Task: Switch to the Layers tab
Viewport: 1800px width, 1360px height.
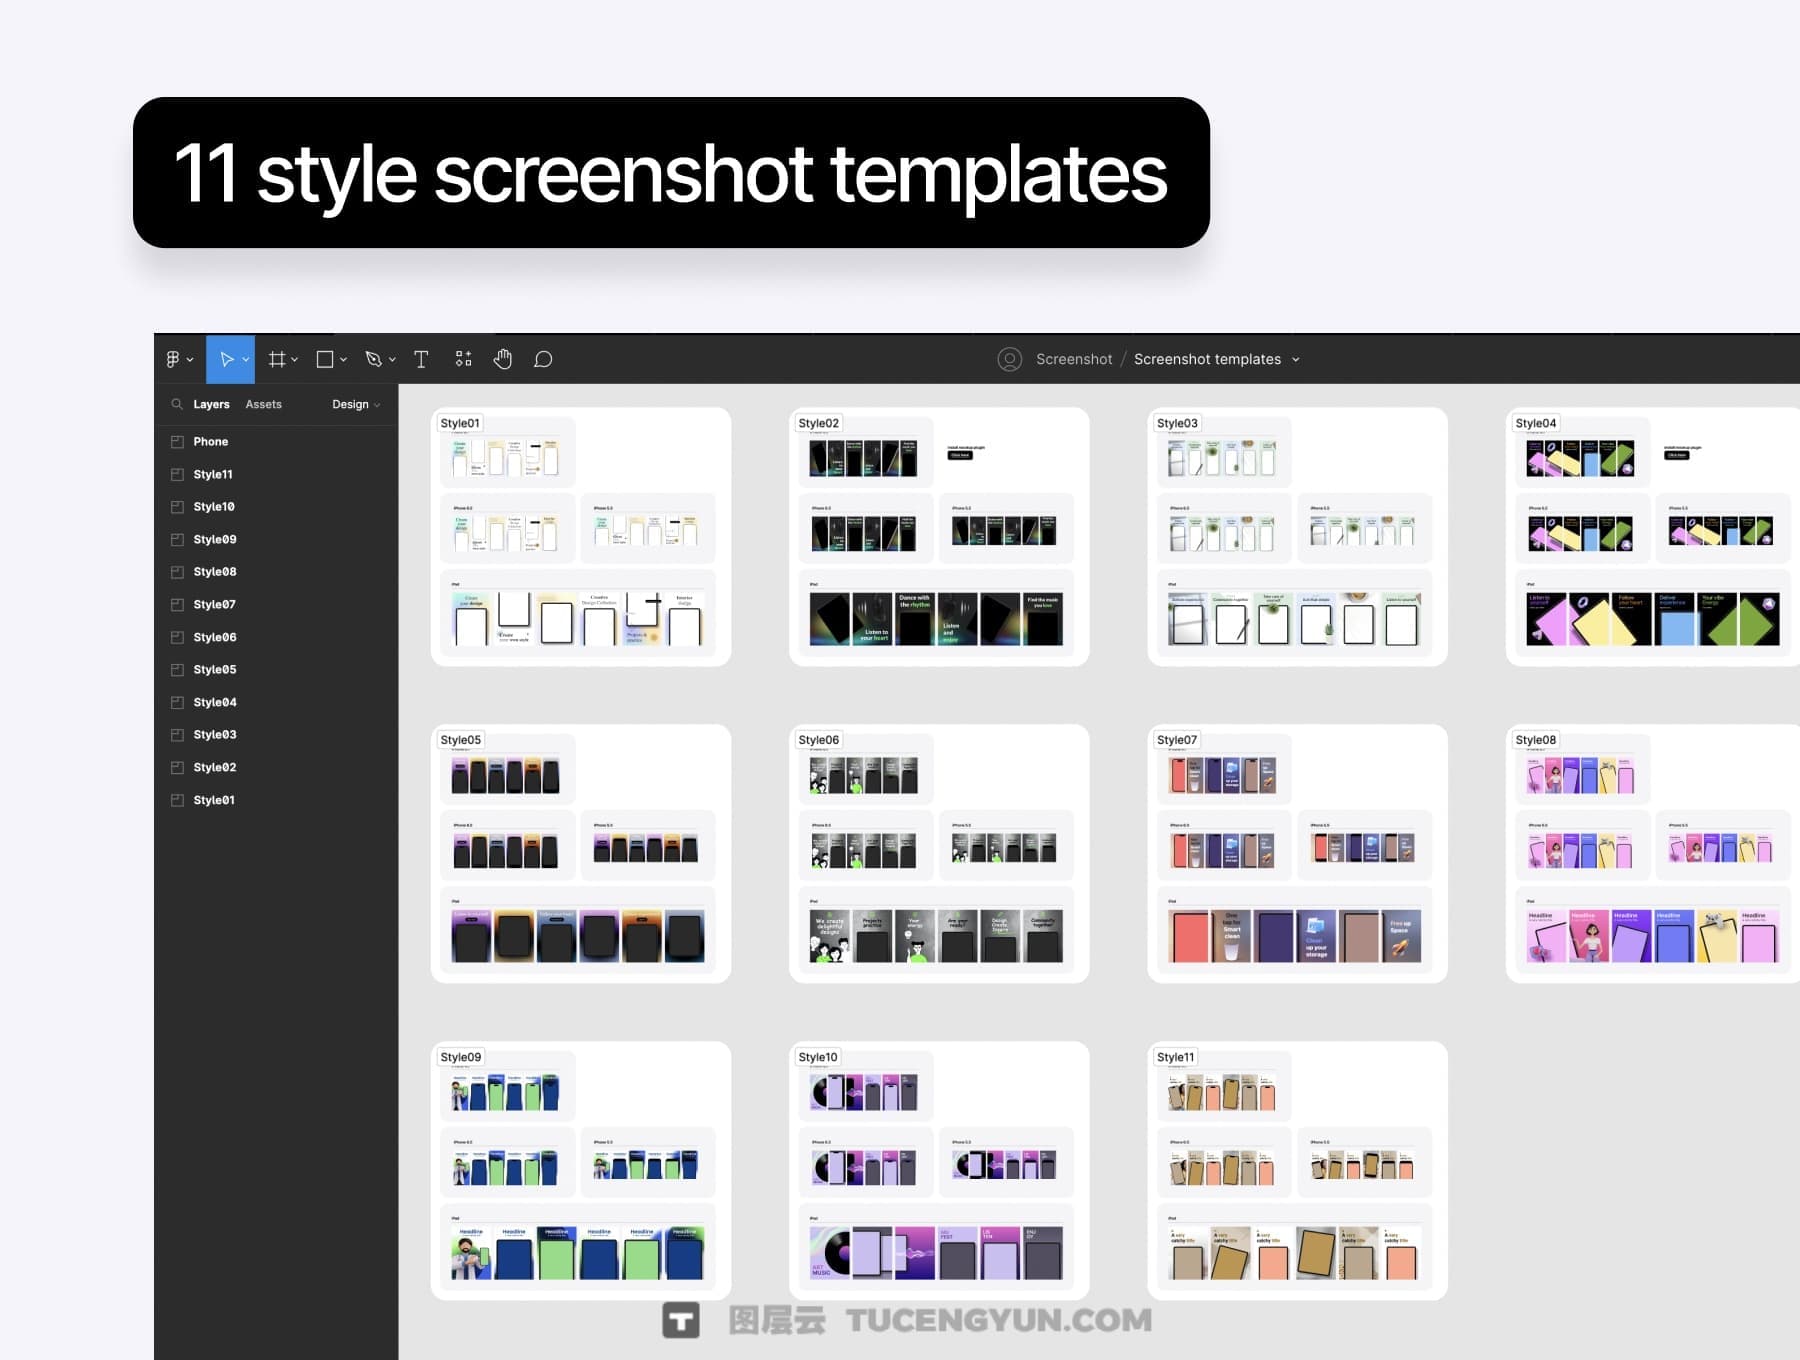Action: pos(211,404)
